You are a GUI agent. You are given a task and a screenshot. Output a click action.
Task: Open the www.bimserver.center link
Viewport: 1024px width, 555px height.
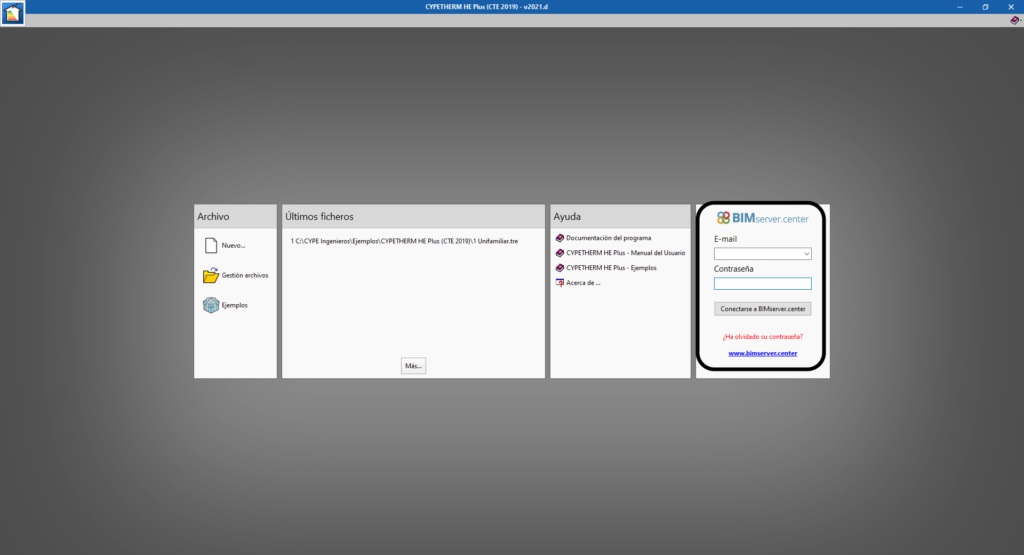[x=763, y=353]
